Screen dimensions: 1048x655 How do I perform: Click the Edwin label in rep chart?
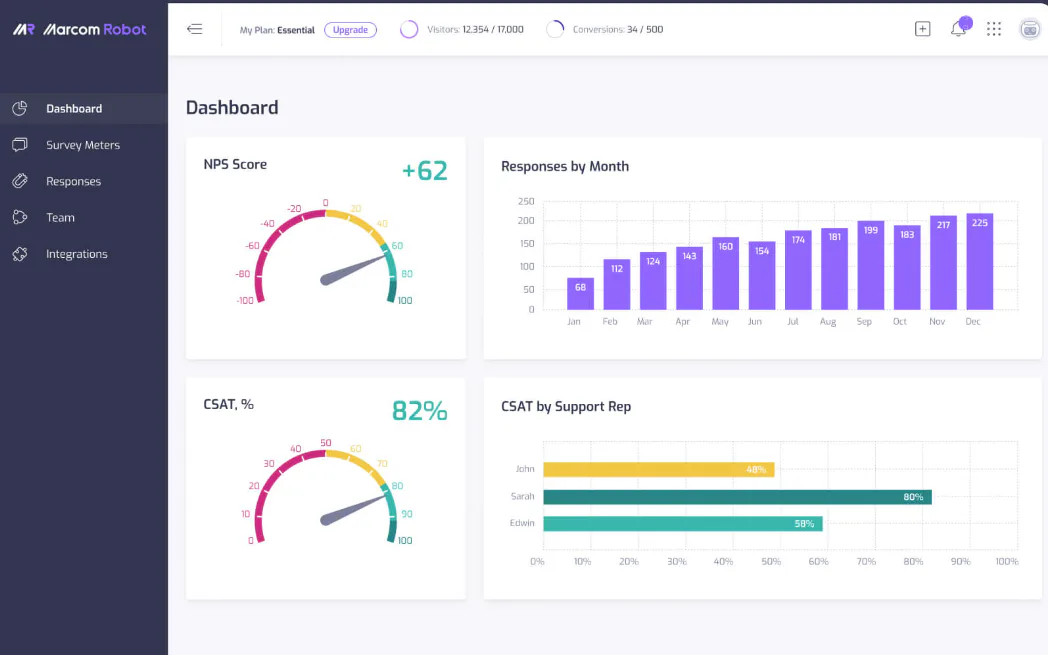tap(522, 523)
